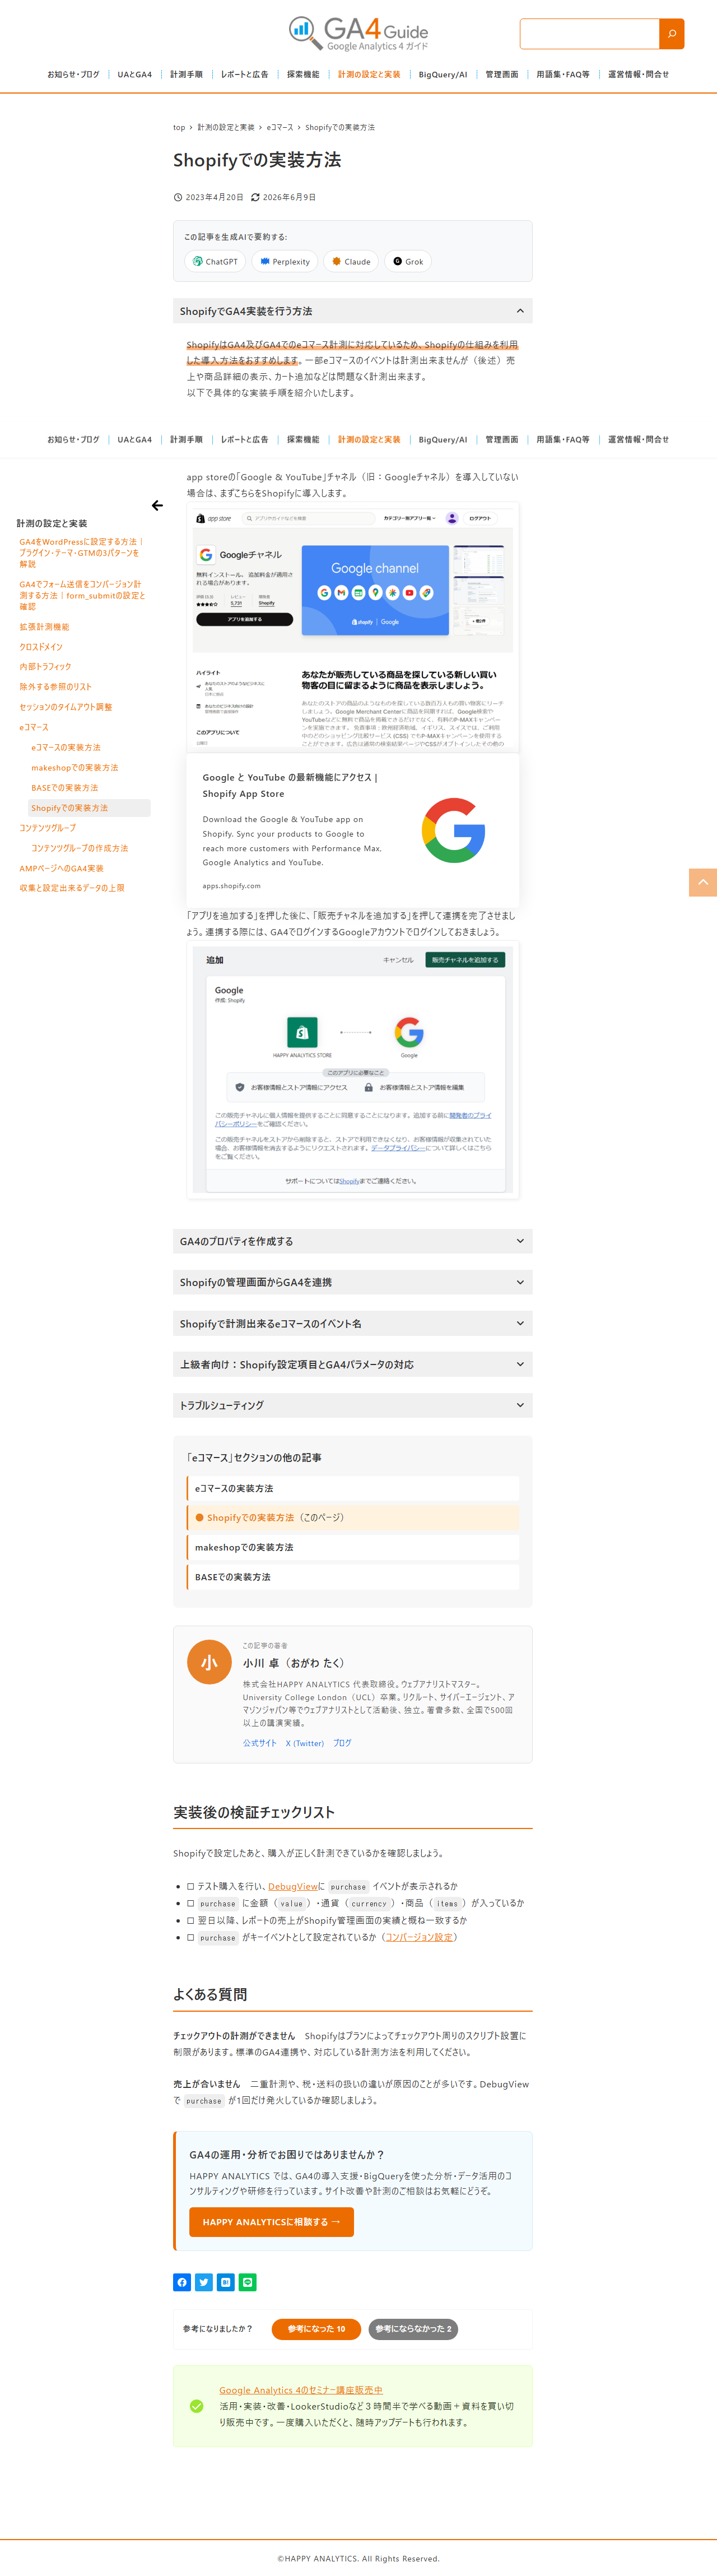Open GA4をWordPressに設定する方法 in sidebar
The width and height of the screenshot is (717, 2576).
tap(81, 553)
